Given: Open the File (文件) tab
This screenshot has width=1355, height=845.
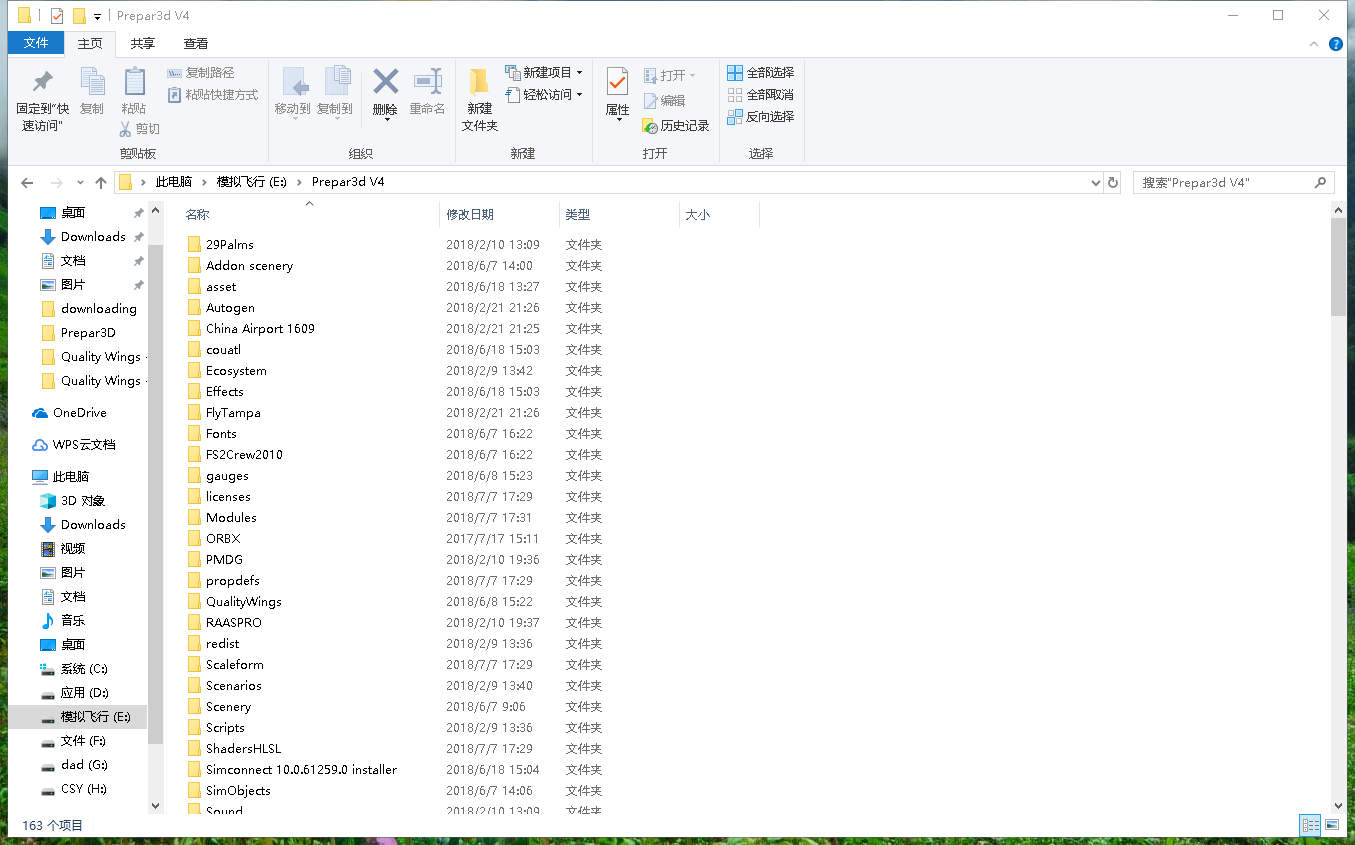Looking at the screenshot, I should [36, 43].
